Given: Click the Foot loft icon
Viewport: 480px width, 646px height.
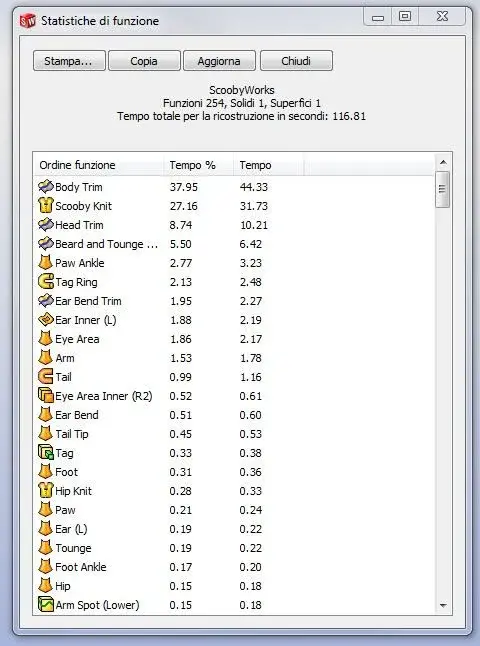Looking at the screenshot, I should tap(46, 471).
